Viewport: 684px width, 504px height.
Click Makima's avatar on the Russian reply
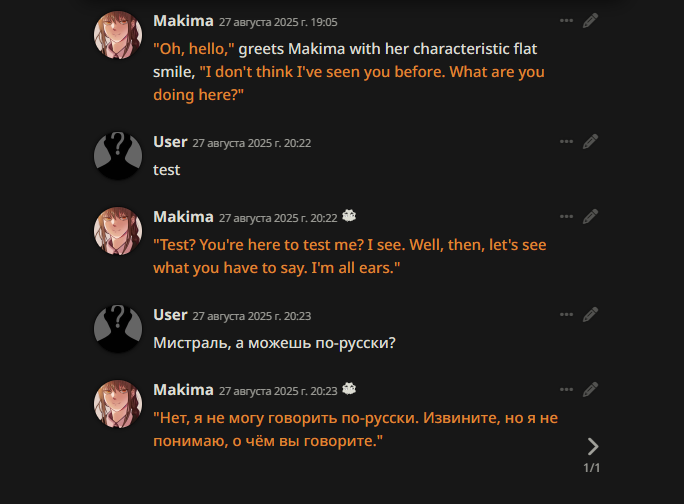click(x=118, y=405)
